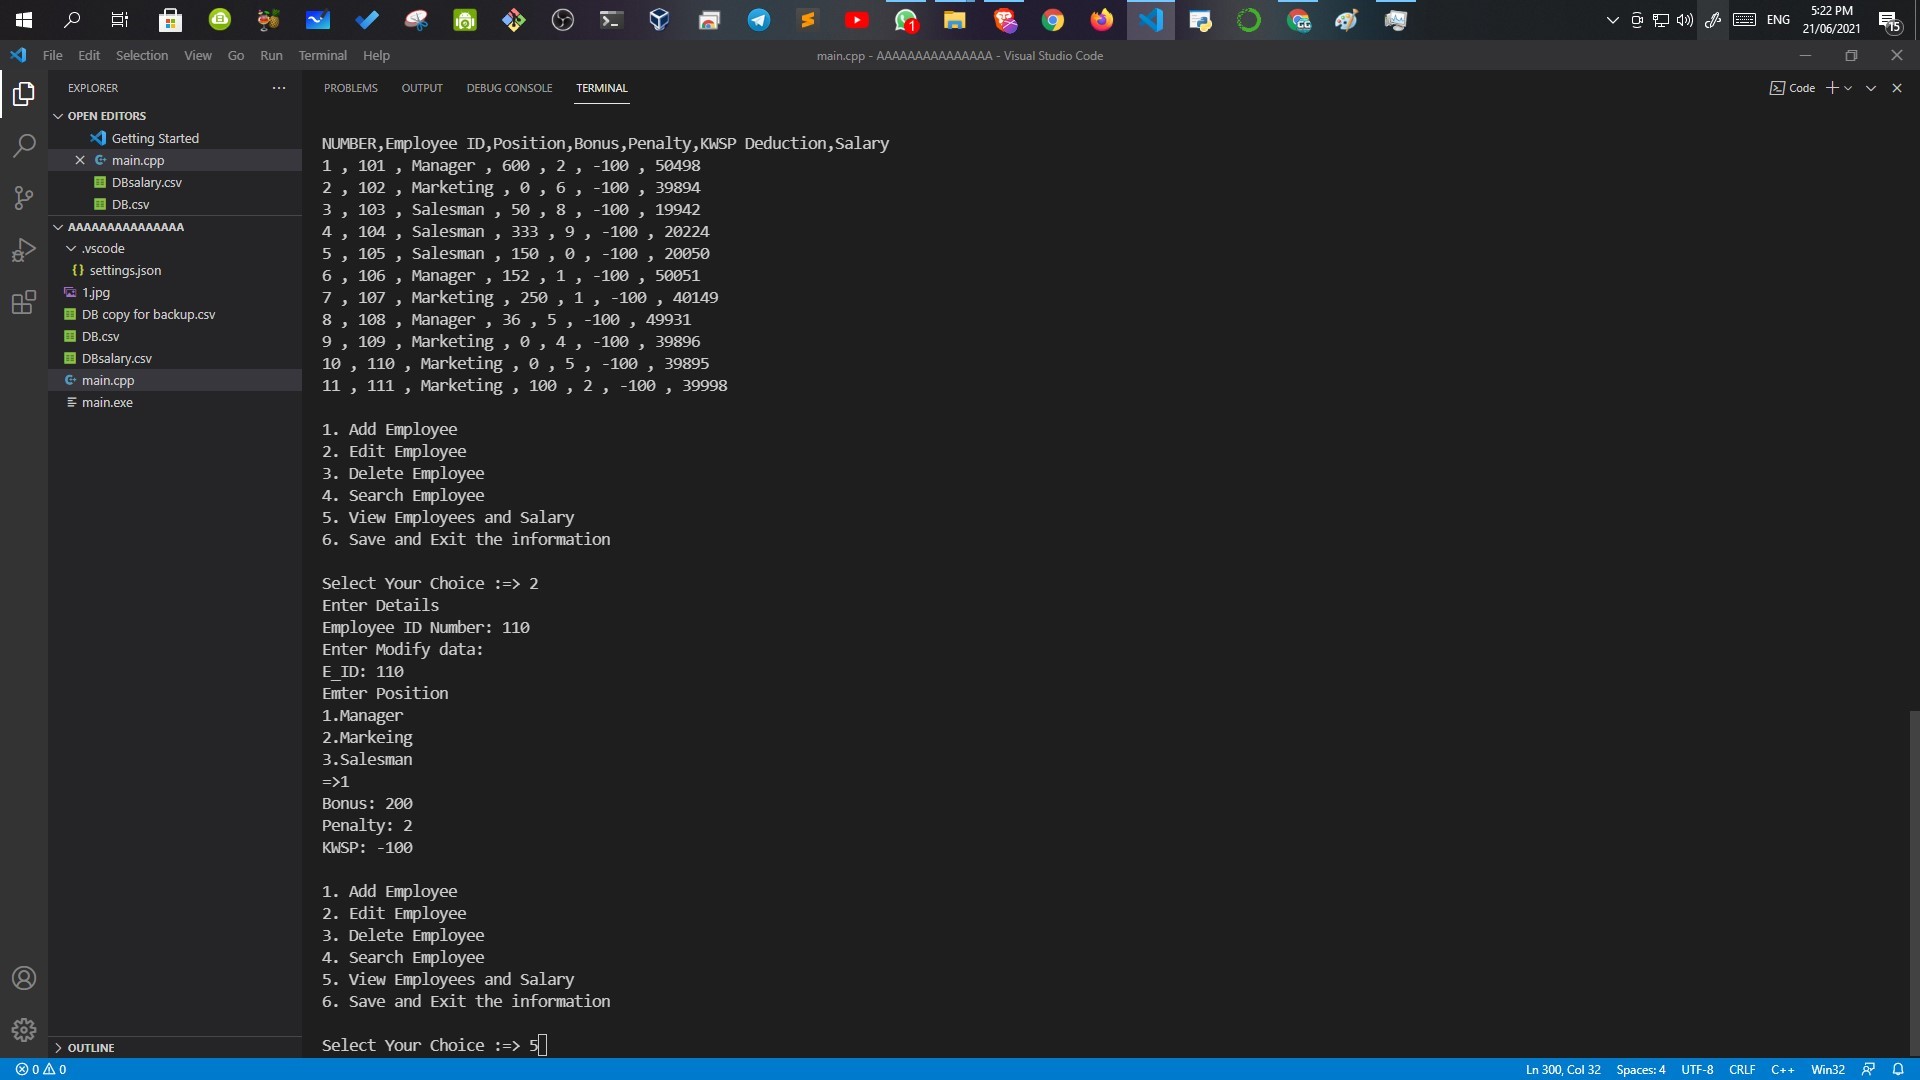The height and width of the screenshot is (1080, 1920).
Task: Change line ending via CRLF entry
Action: click(1742, 1069)
